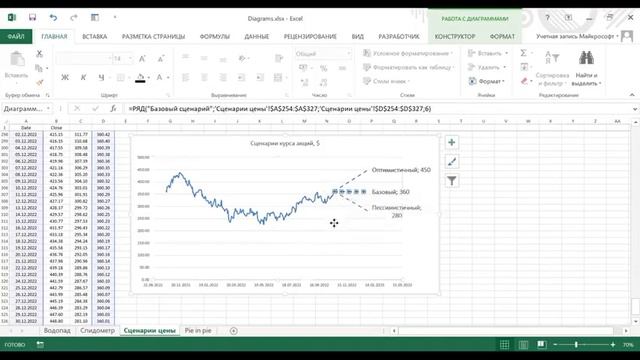Open font size dropdown
Image resolution: width=640 pixels, height=360 pixels.
tap(130, 59)
